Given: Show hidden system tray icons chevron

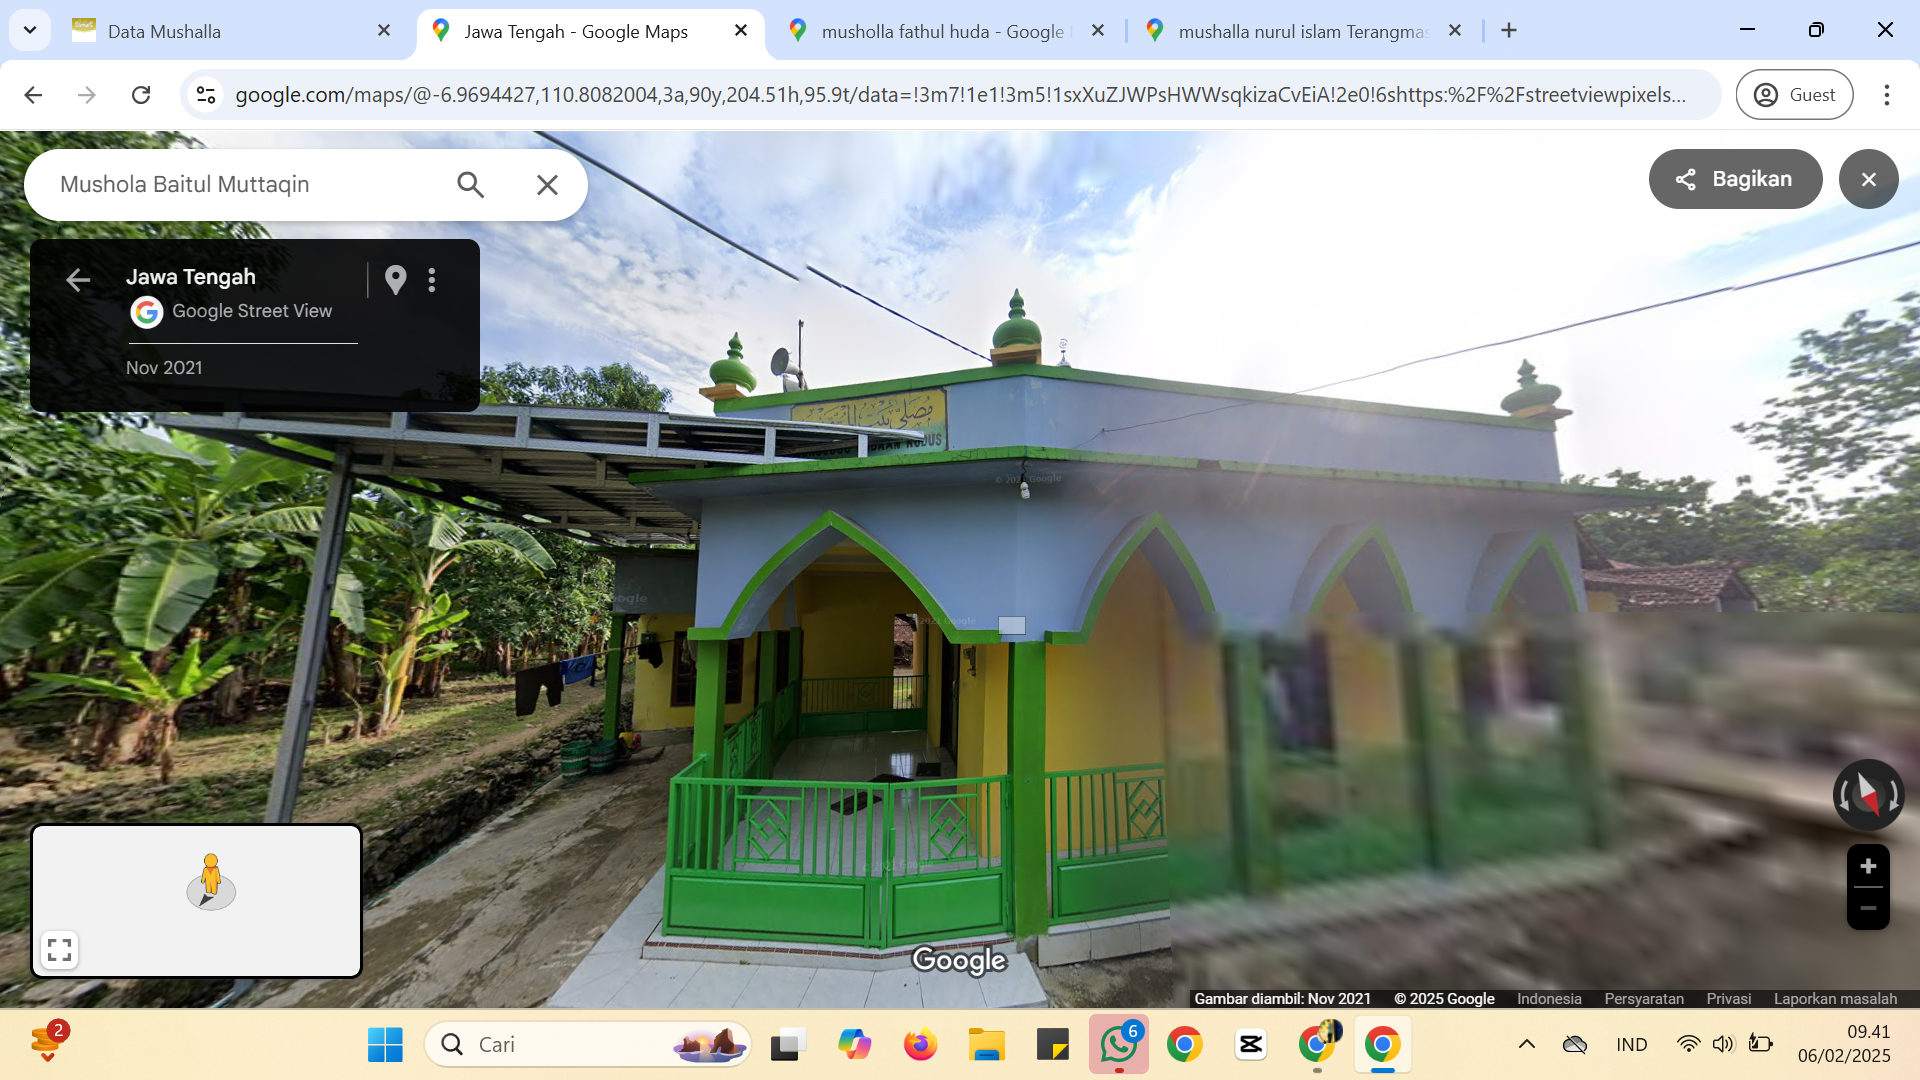Looking at the screenshot, I should pos(1526,1044).
